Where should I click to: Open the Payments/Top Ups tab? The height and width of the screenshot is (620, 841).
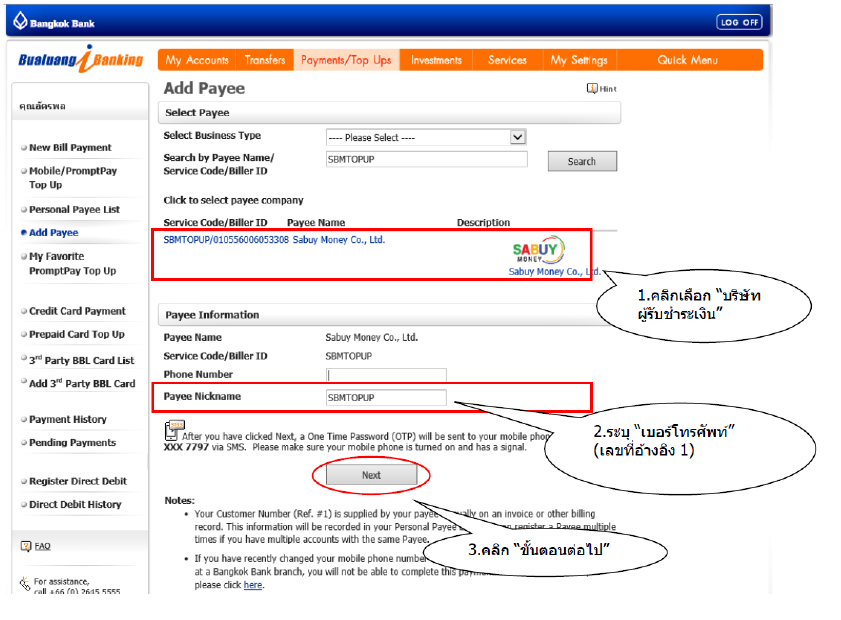[x=346, y=60]
